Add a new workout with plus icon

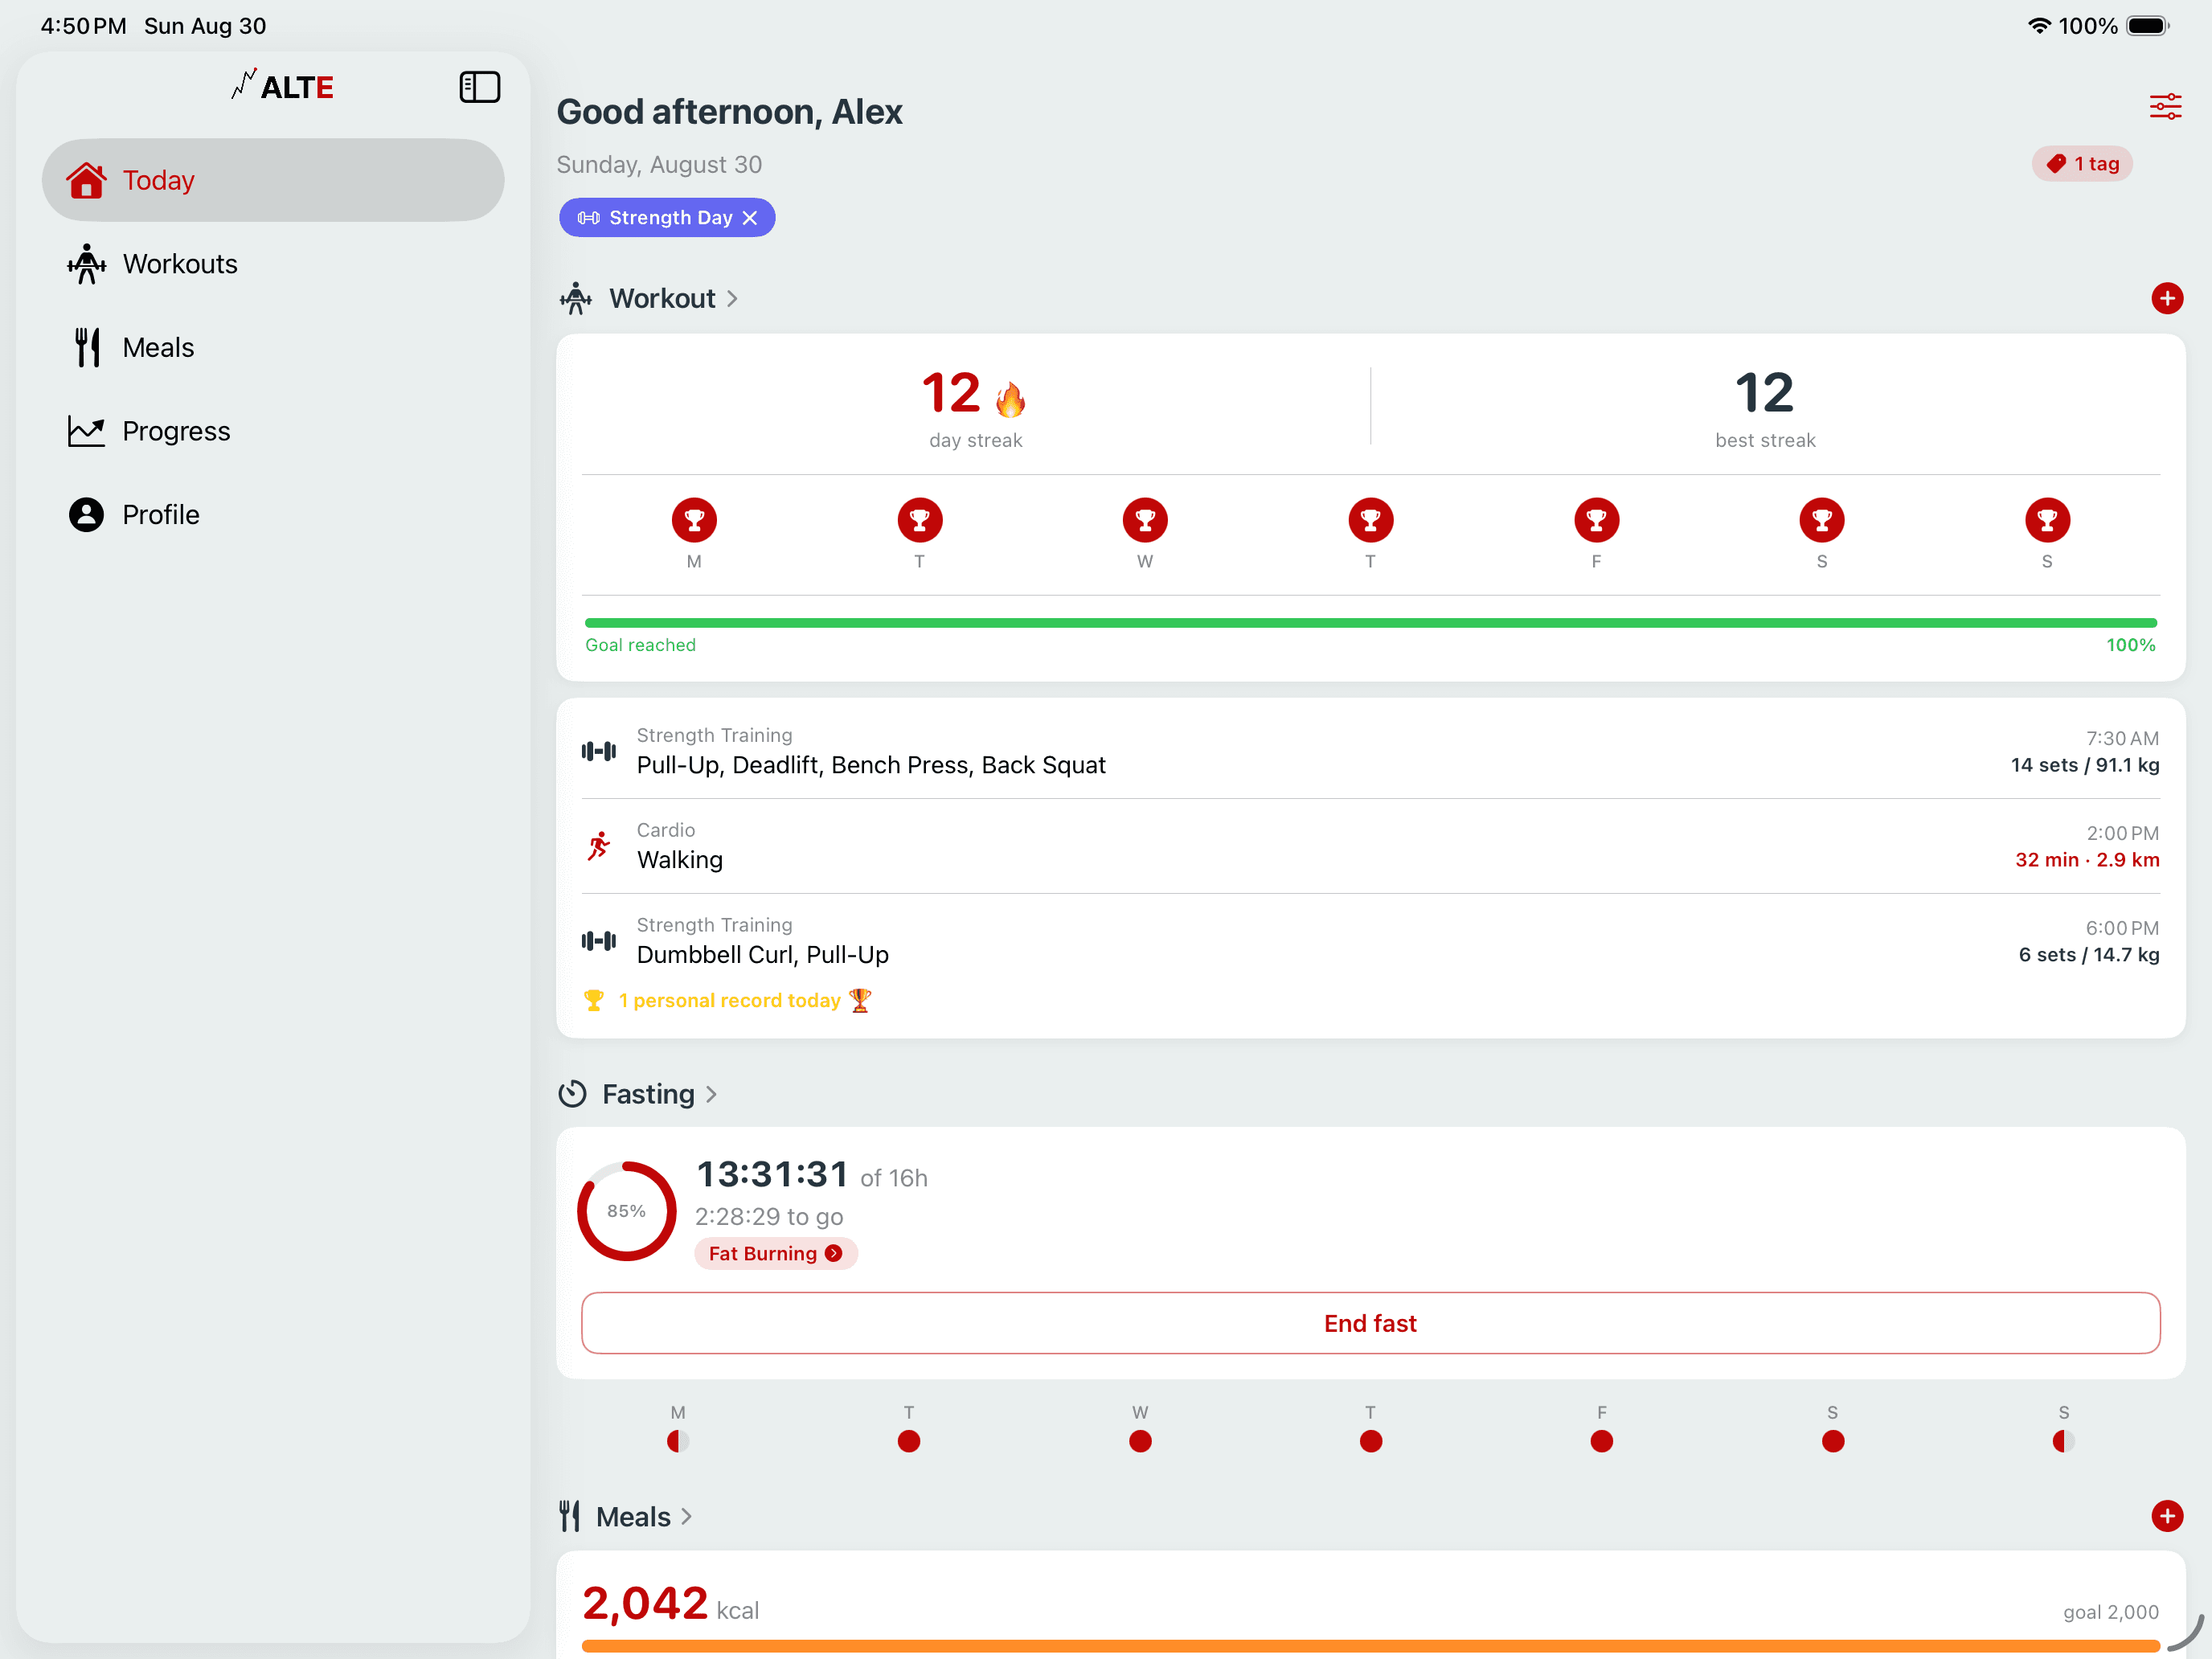pos(2166,298)
